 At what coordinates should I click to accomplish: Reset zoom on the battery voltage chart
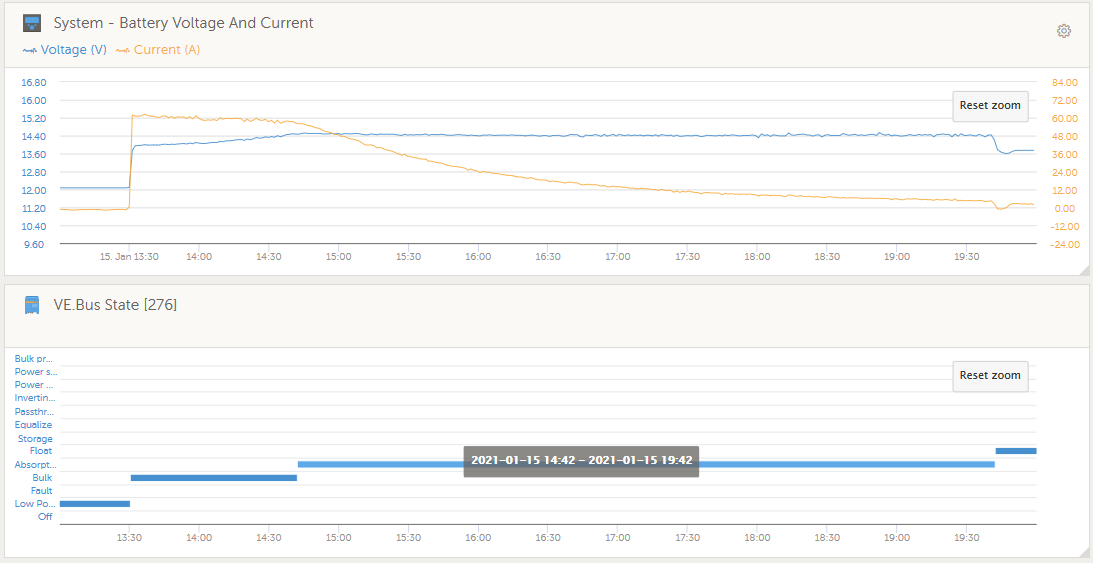(x=990, y=106)
